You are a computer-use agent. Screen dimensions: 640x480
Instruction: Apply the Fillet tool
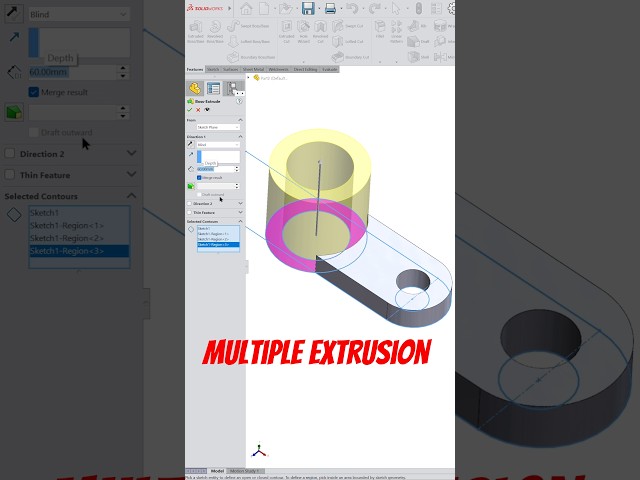(x=380, y=29)
